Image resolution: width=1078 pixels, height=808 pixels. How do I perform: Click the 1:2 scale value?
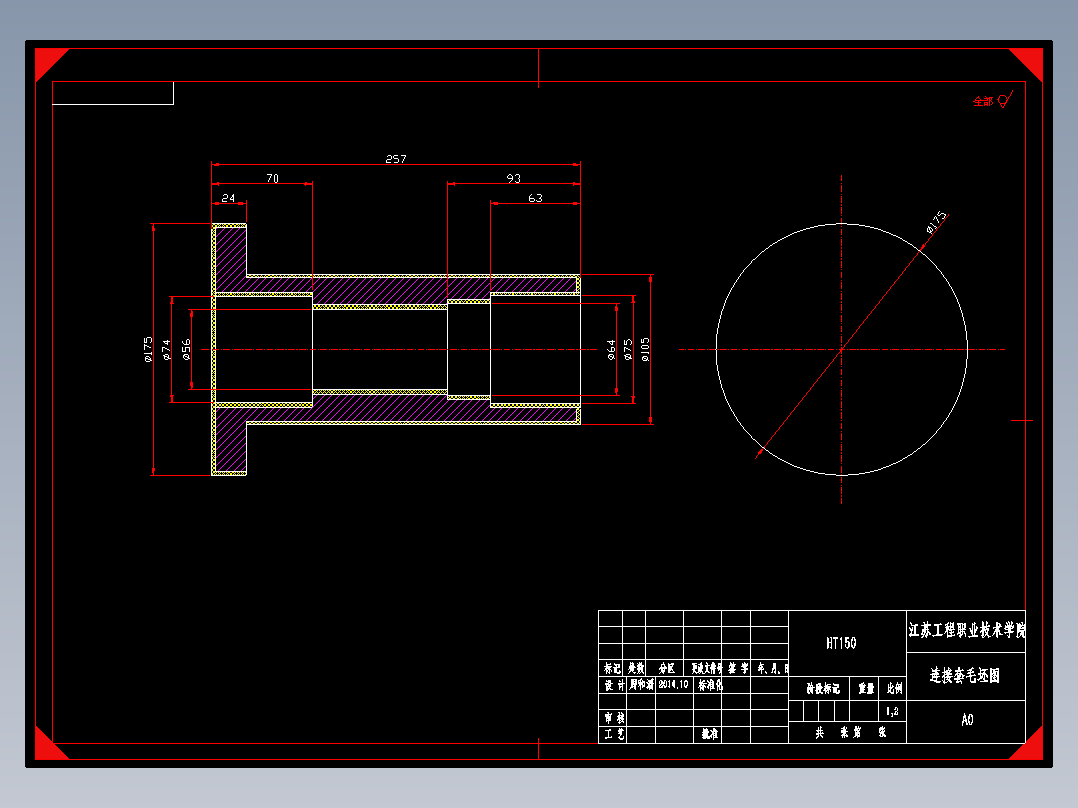pos(892,711)
